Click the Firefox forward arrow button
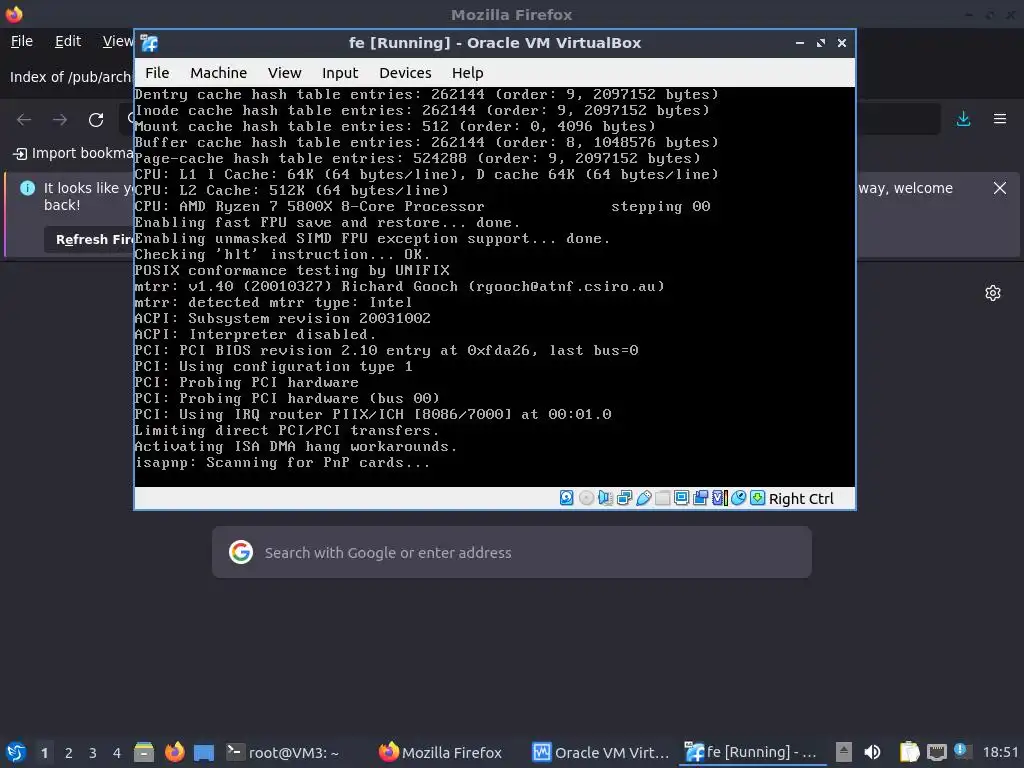Screen dimensions: 1024x768 (60, 120)
